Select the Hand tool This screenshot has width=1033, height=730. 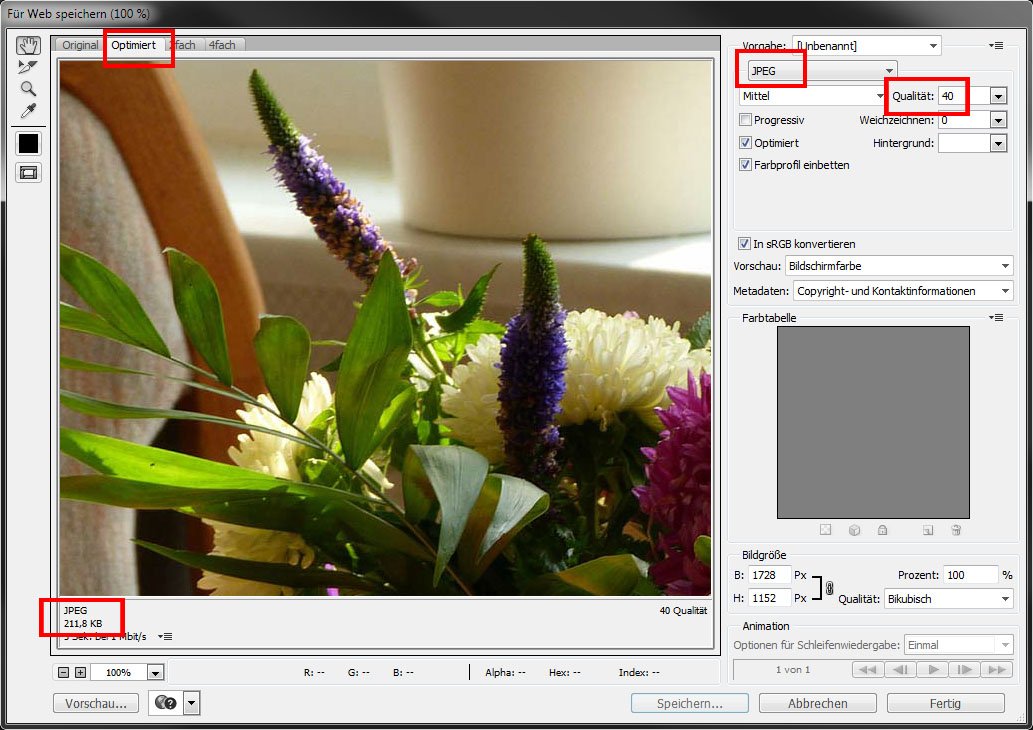pos(27,44)
